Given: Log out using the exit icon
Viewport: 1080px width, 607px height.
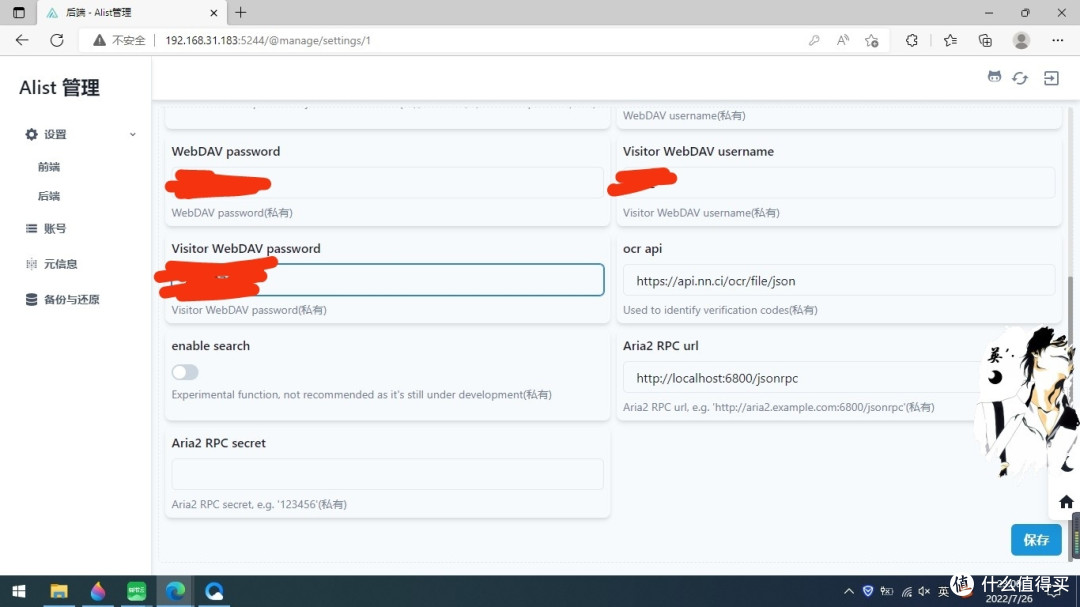Looking at the screenshot, I should coord(1051,77).
